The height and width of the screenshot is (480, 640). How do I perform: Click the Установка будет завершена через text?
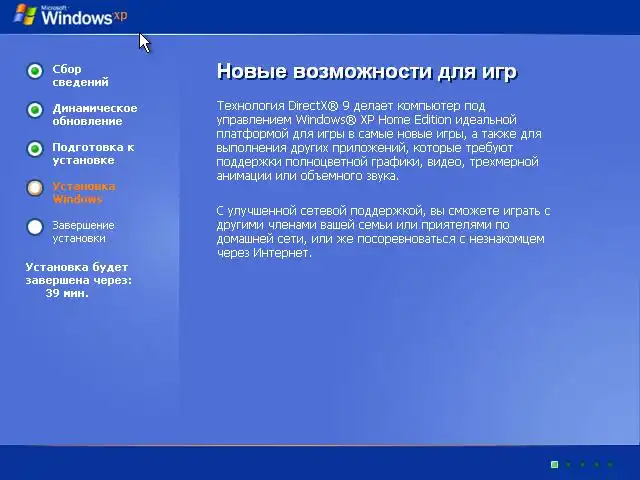79,273
